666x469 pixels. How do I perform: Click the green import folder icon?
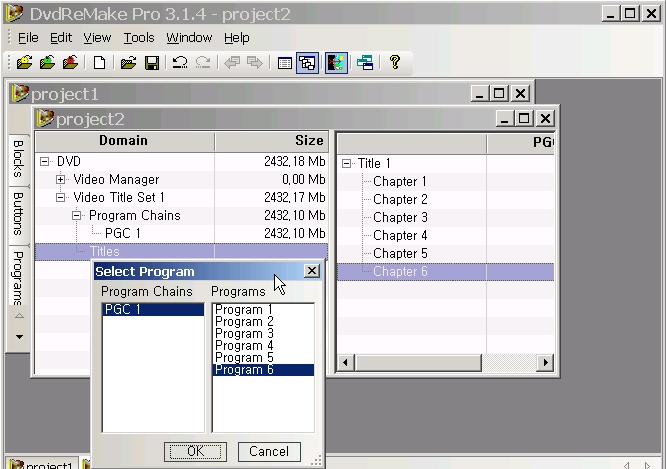point(48,62)
